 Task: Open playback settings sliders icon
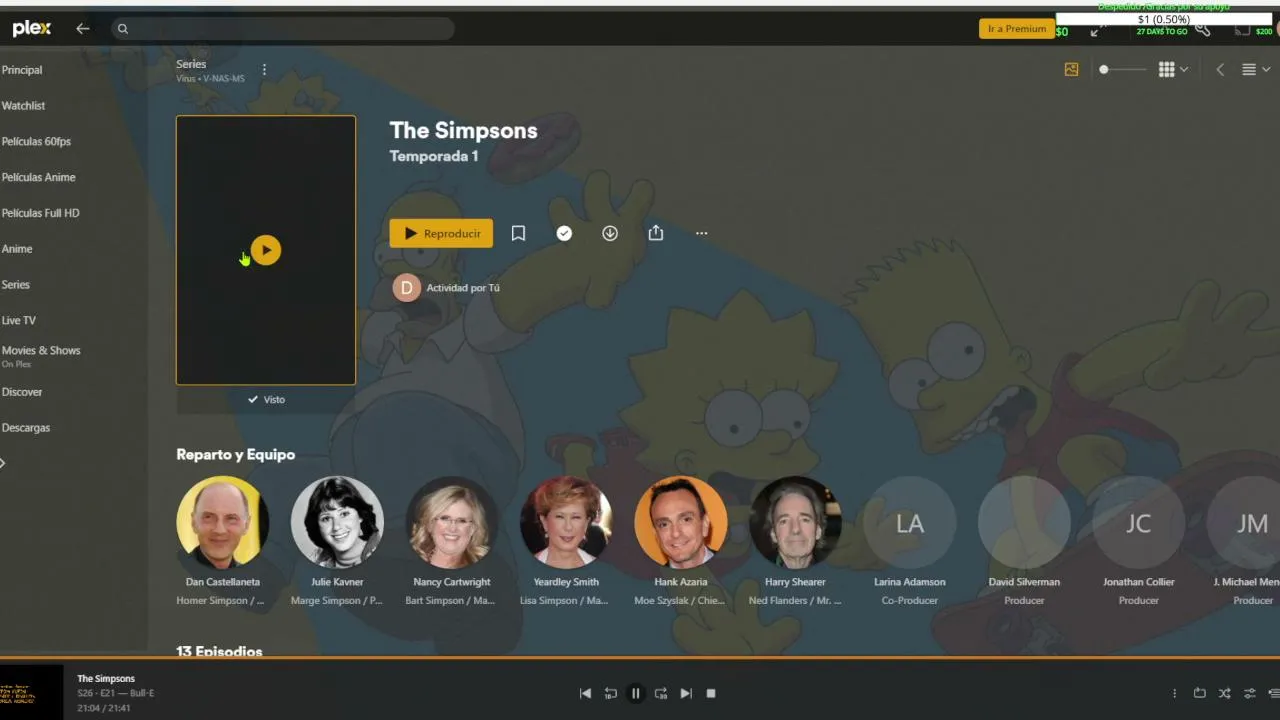1249,693
